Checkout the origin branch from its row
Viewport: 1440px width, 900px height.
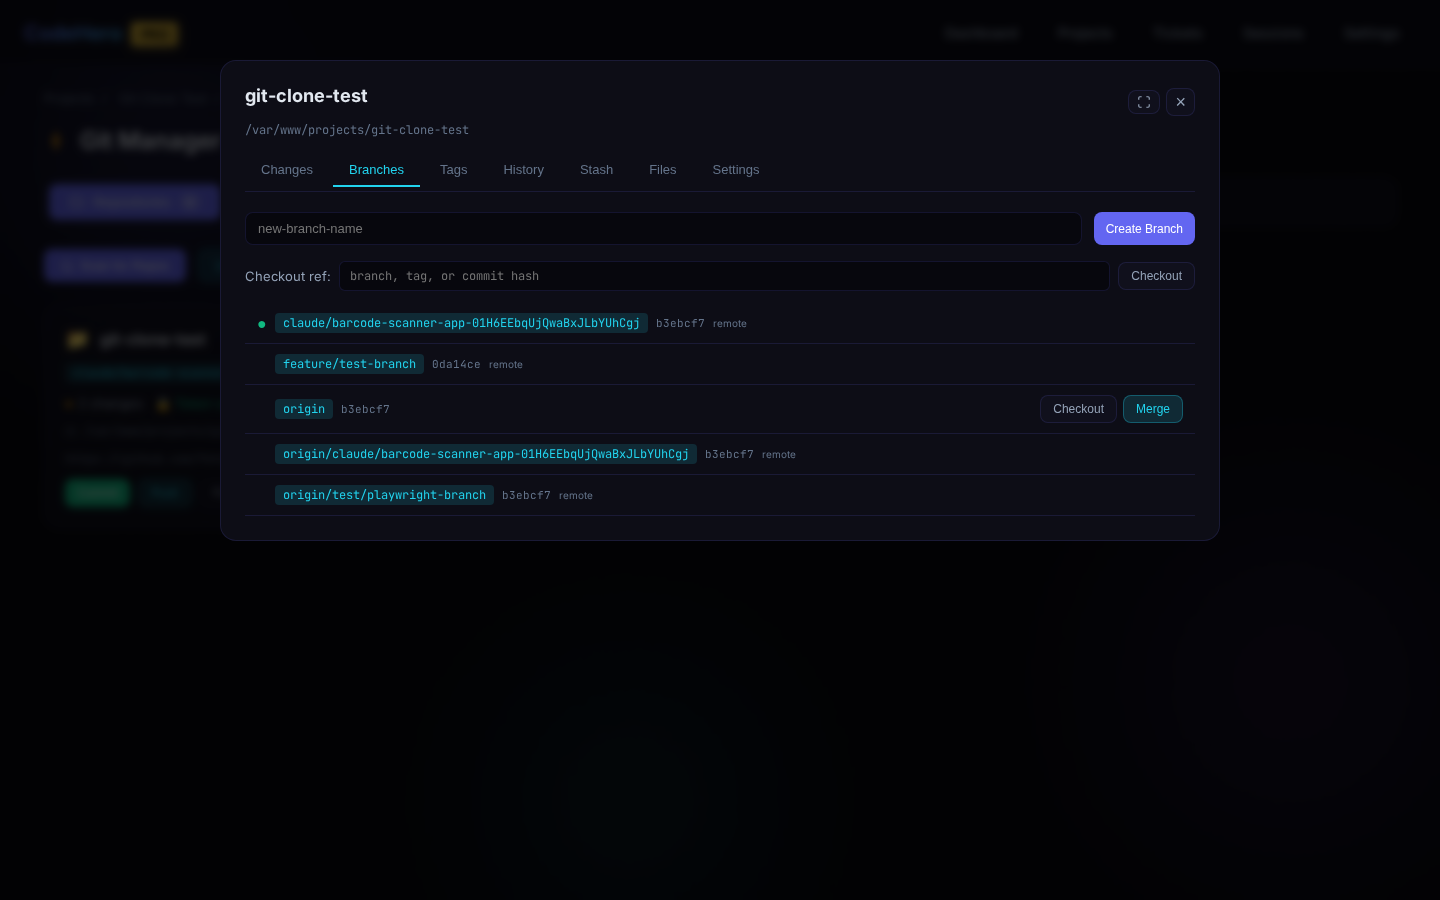(1077, 409)
